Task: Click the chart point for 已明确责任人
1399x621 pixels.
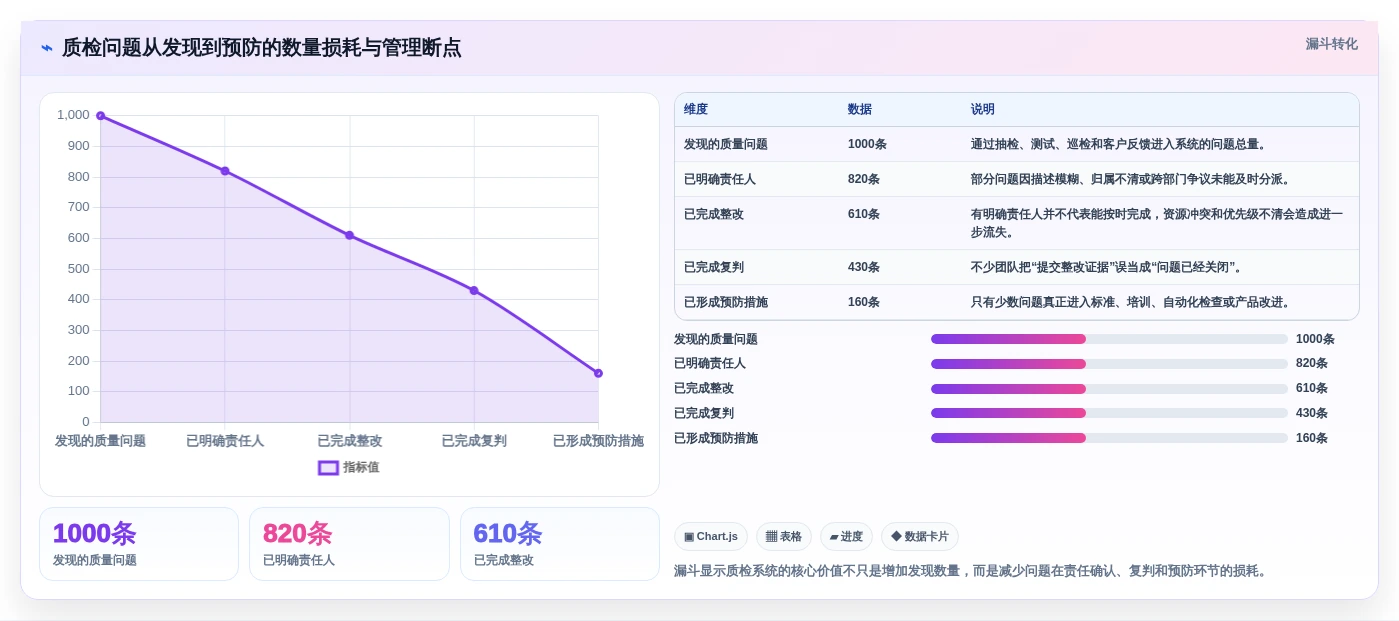Action: 225,171
